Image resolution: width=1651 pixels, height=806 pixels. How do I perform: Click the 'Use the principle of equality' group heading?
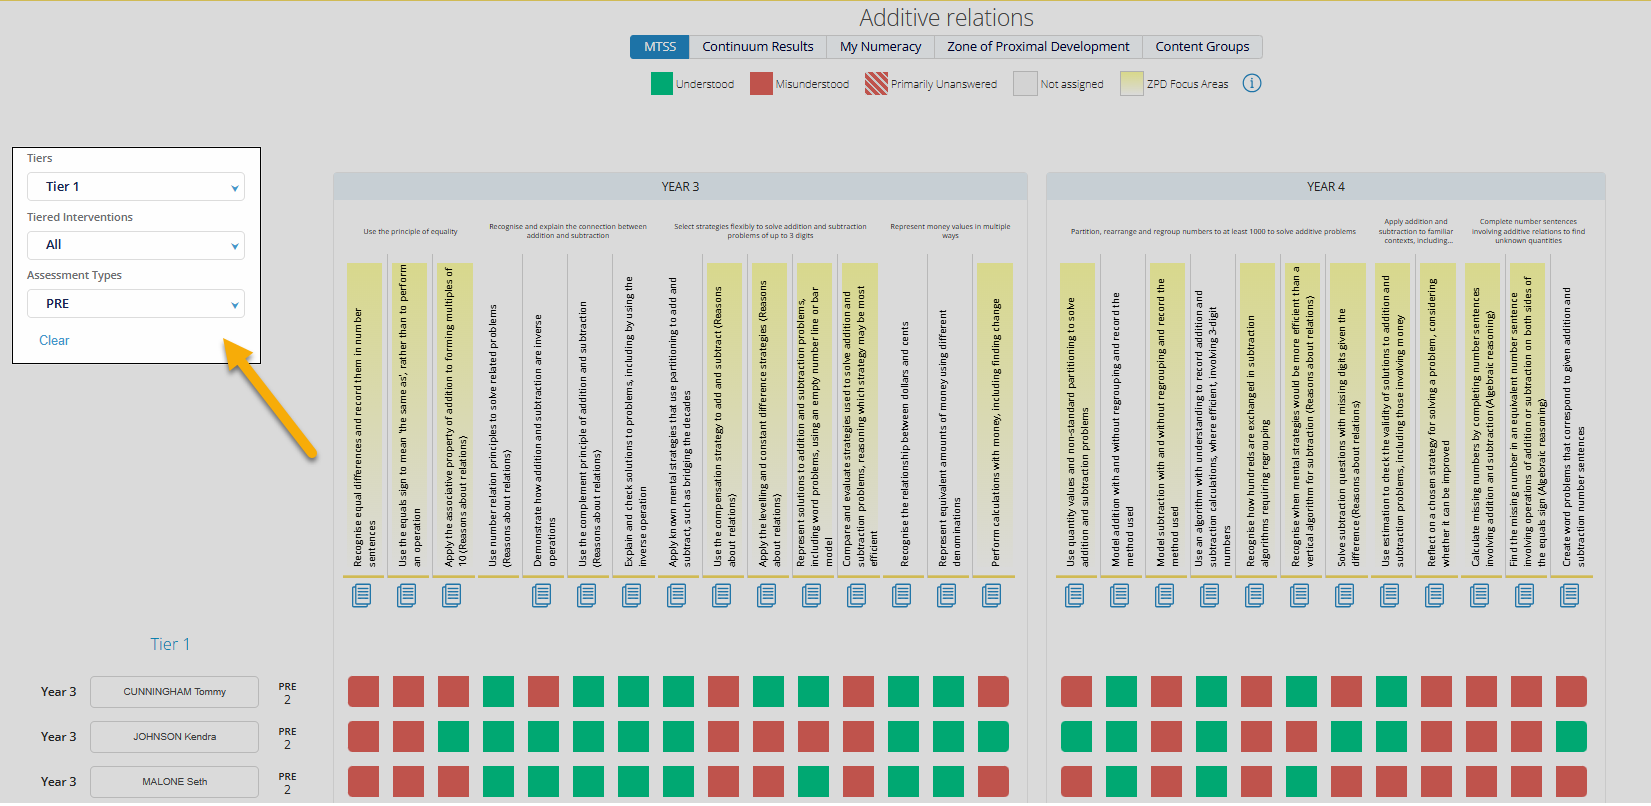[410, 232]
